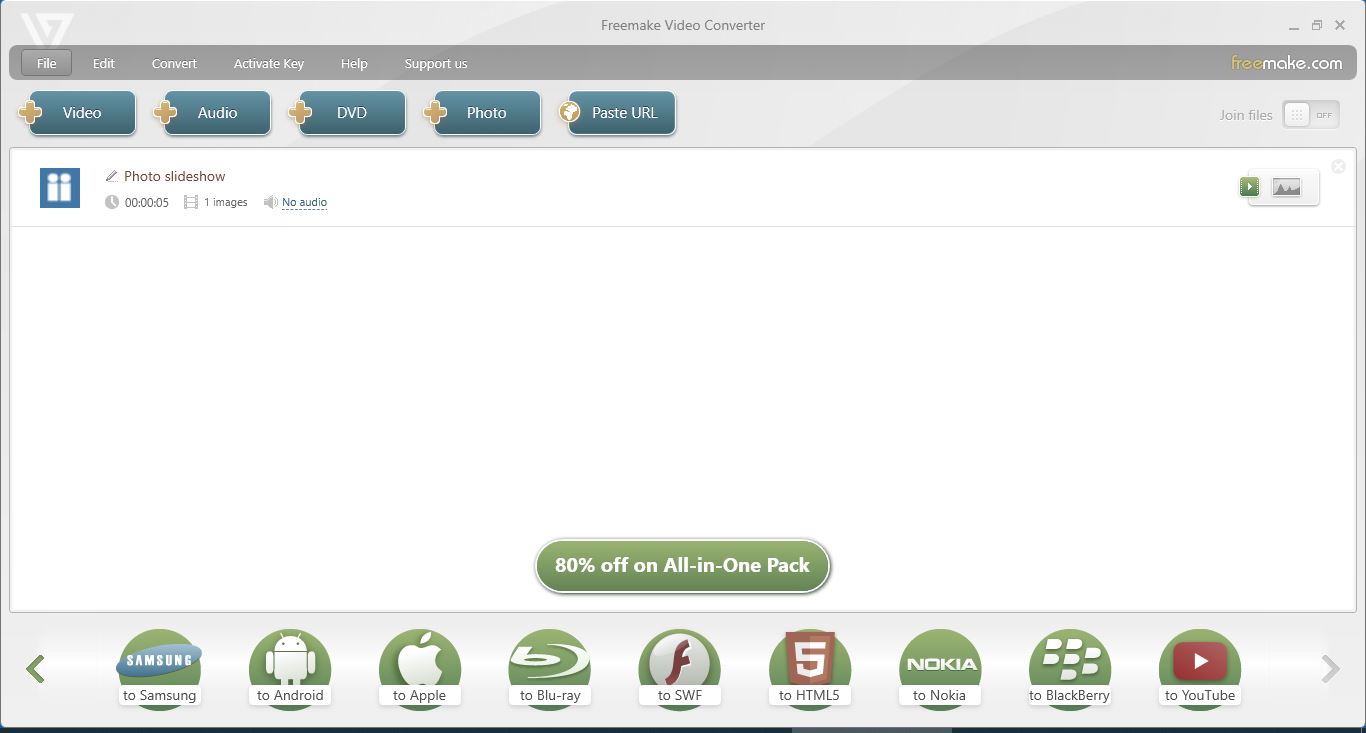
Task: Choose the to Nokia output format
Action: (940, 669)
